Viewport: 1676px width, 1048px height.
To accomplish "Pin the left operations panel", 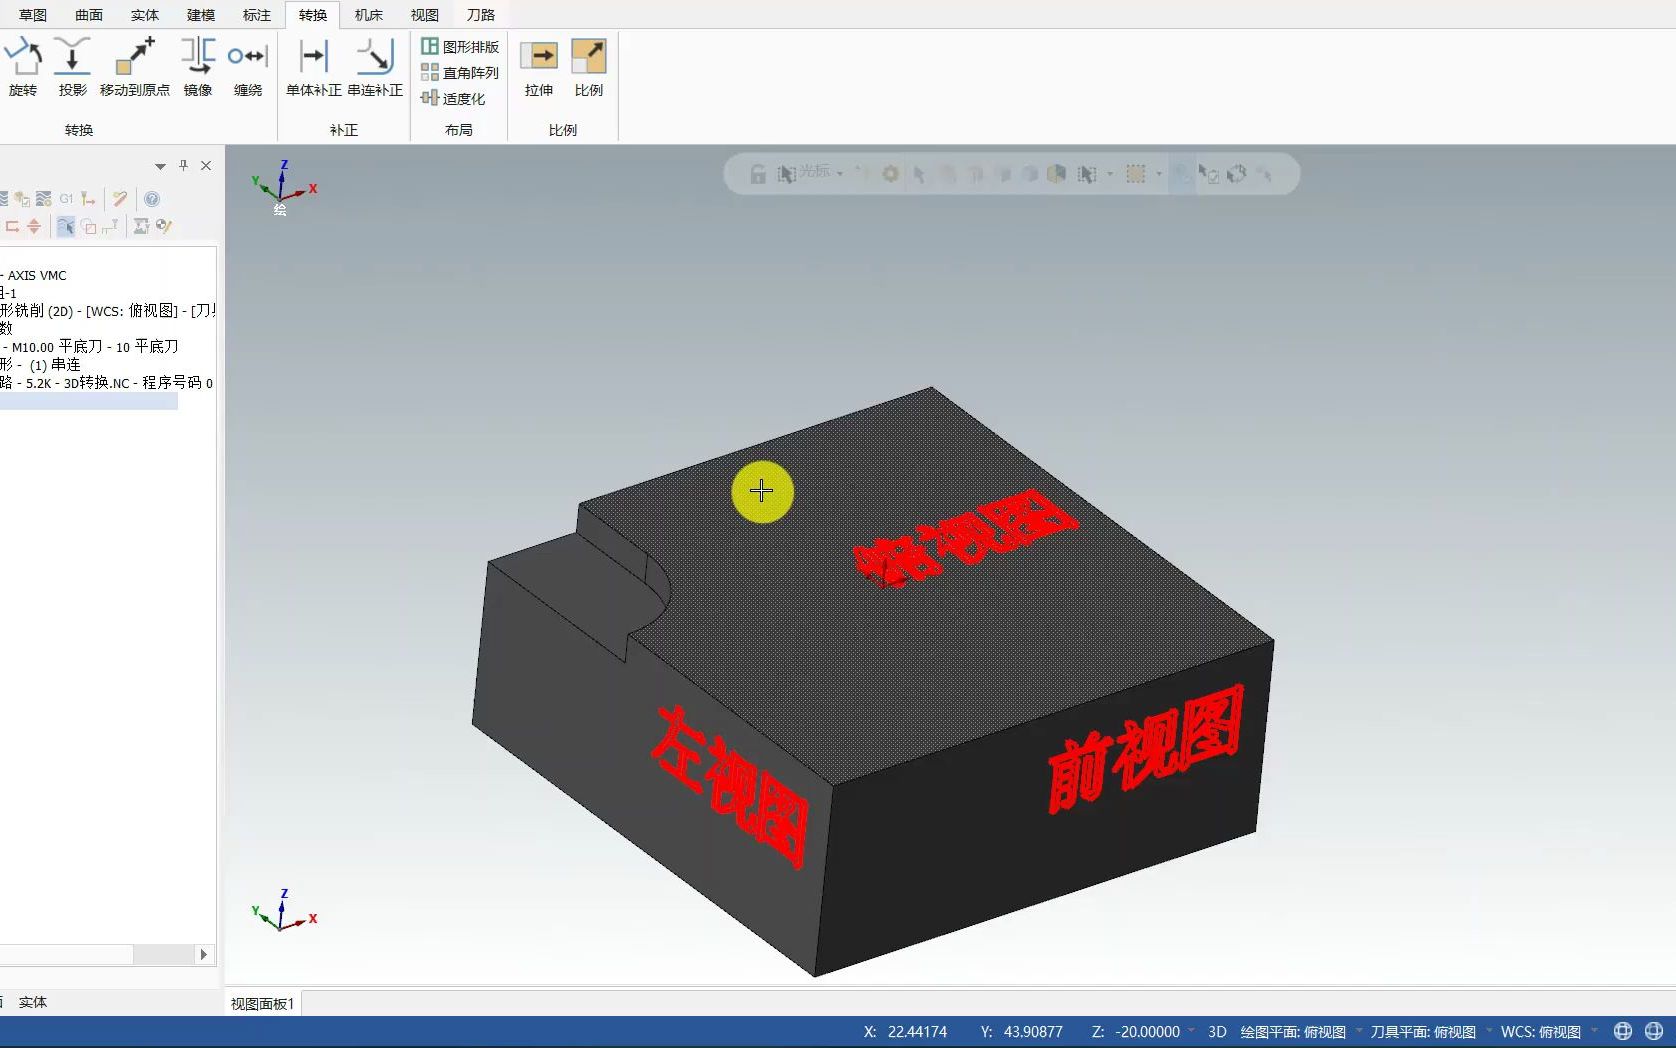I will coord(182,165).
